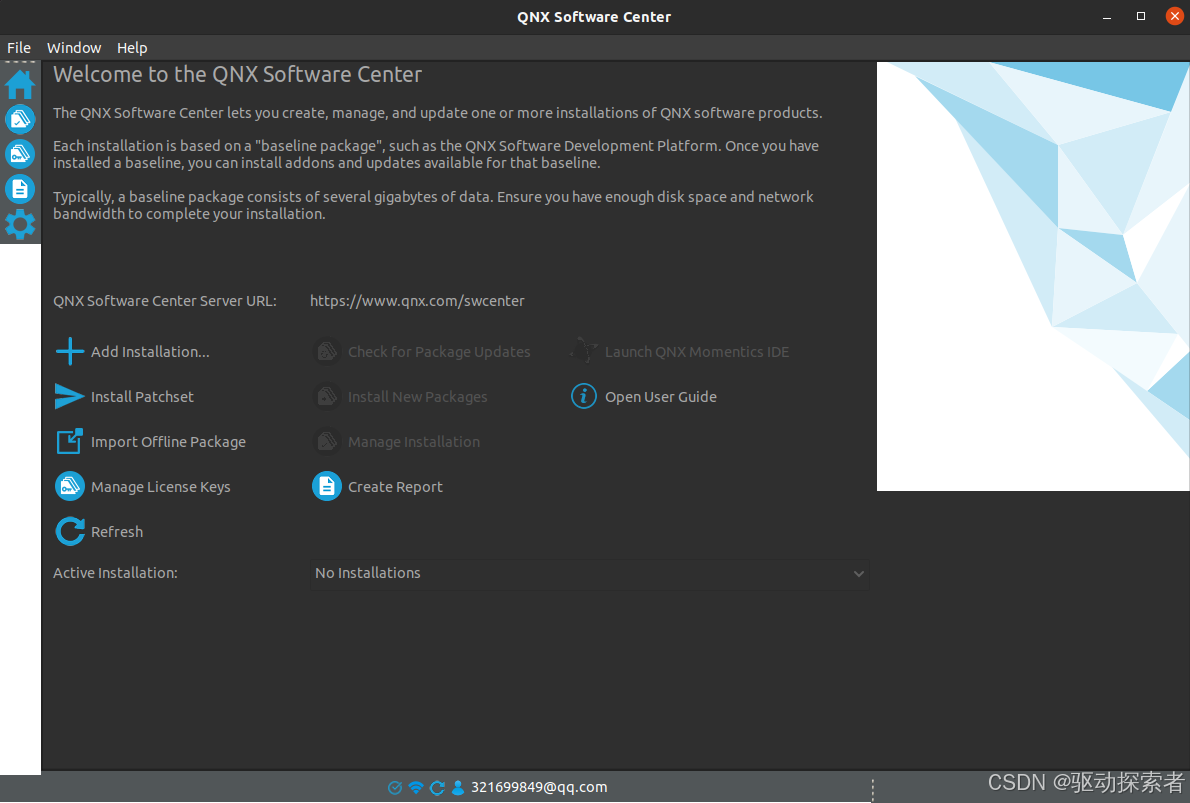
Task: Click the Manage License Keys icon
Action: click(x=70, y=487)
